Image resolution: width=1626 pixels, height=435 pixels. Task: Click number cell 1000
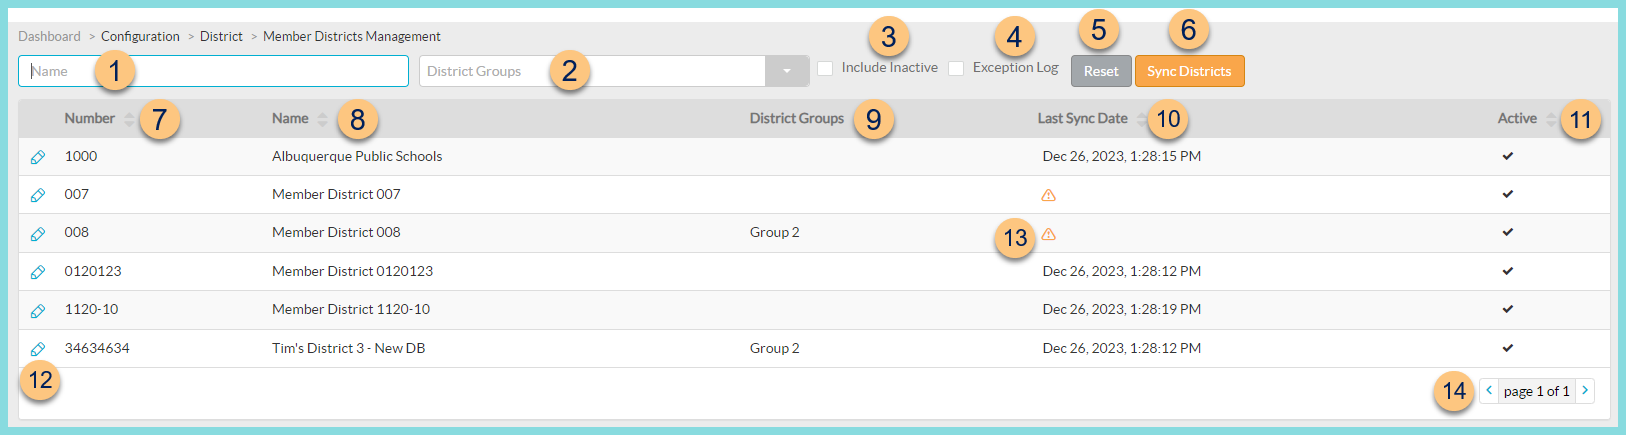click(x=81, y=156)
